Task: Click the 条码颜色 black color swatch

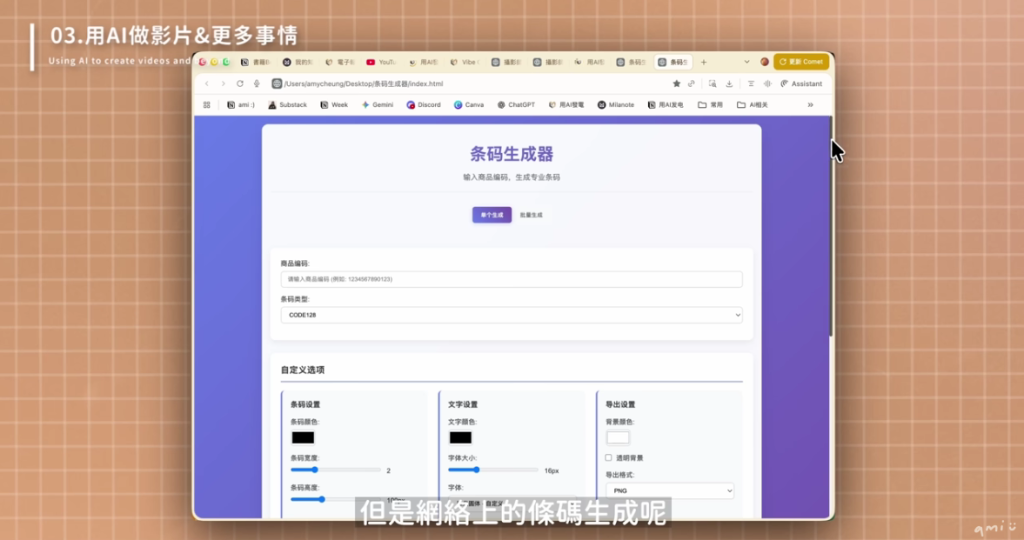Action: point(303,437)
